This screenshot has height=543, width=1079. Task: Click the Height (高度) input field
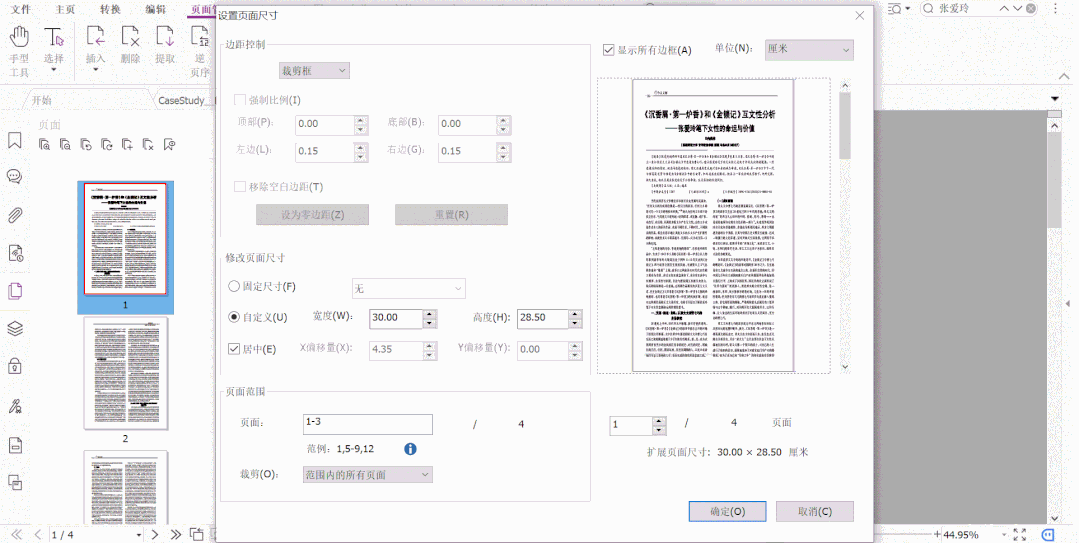[542, 317]
